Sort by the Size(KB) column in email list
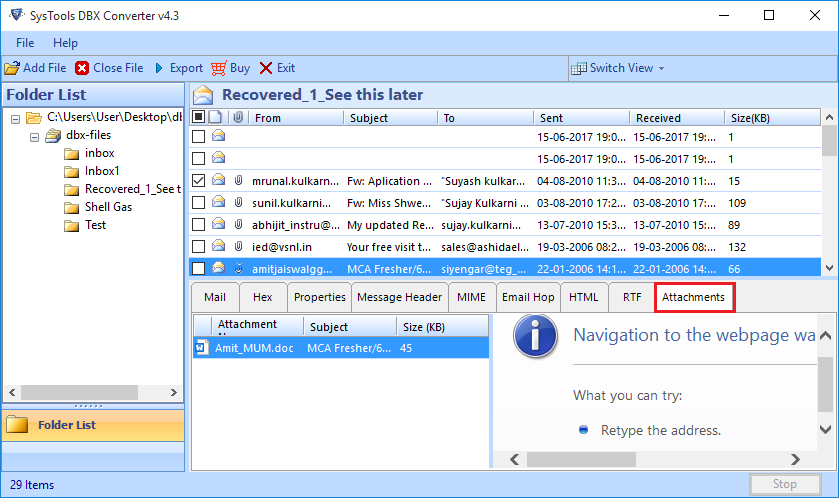Screen dimensions: 839x498 point(773,118)
